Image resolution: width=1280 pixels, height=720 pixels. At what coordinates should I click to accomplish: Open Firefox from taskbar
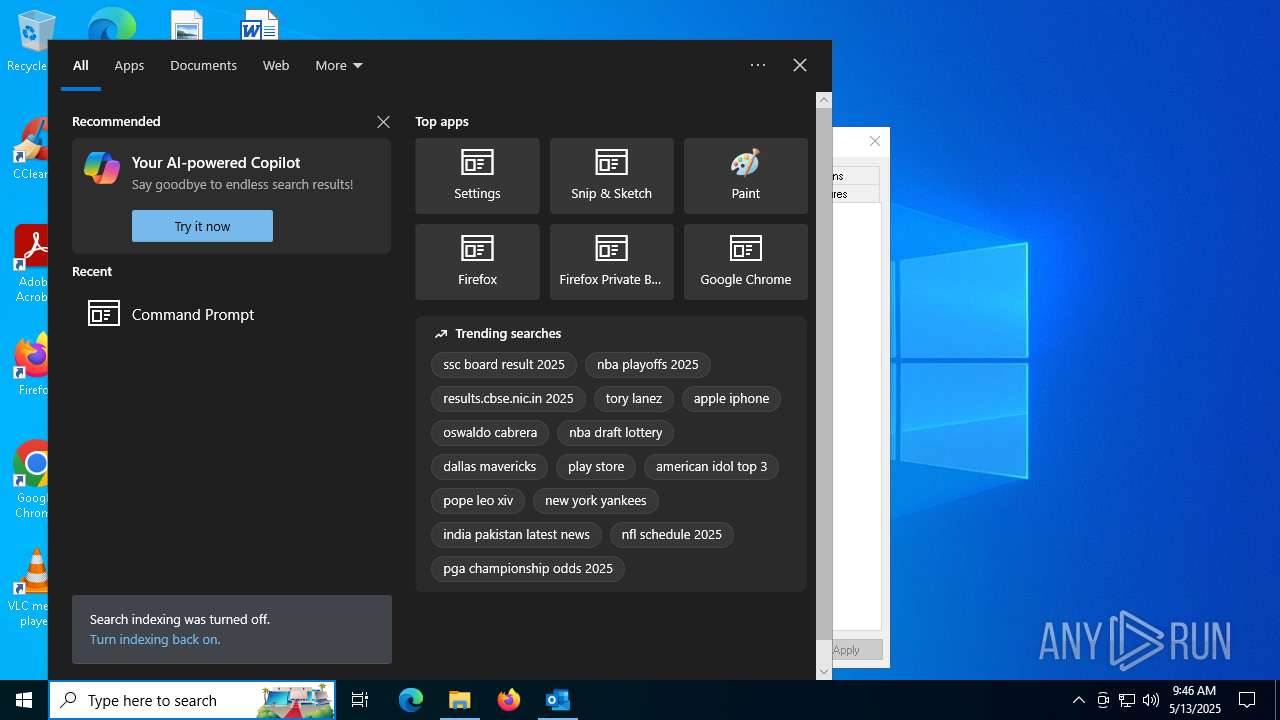point(509,700)
